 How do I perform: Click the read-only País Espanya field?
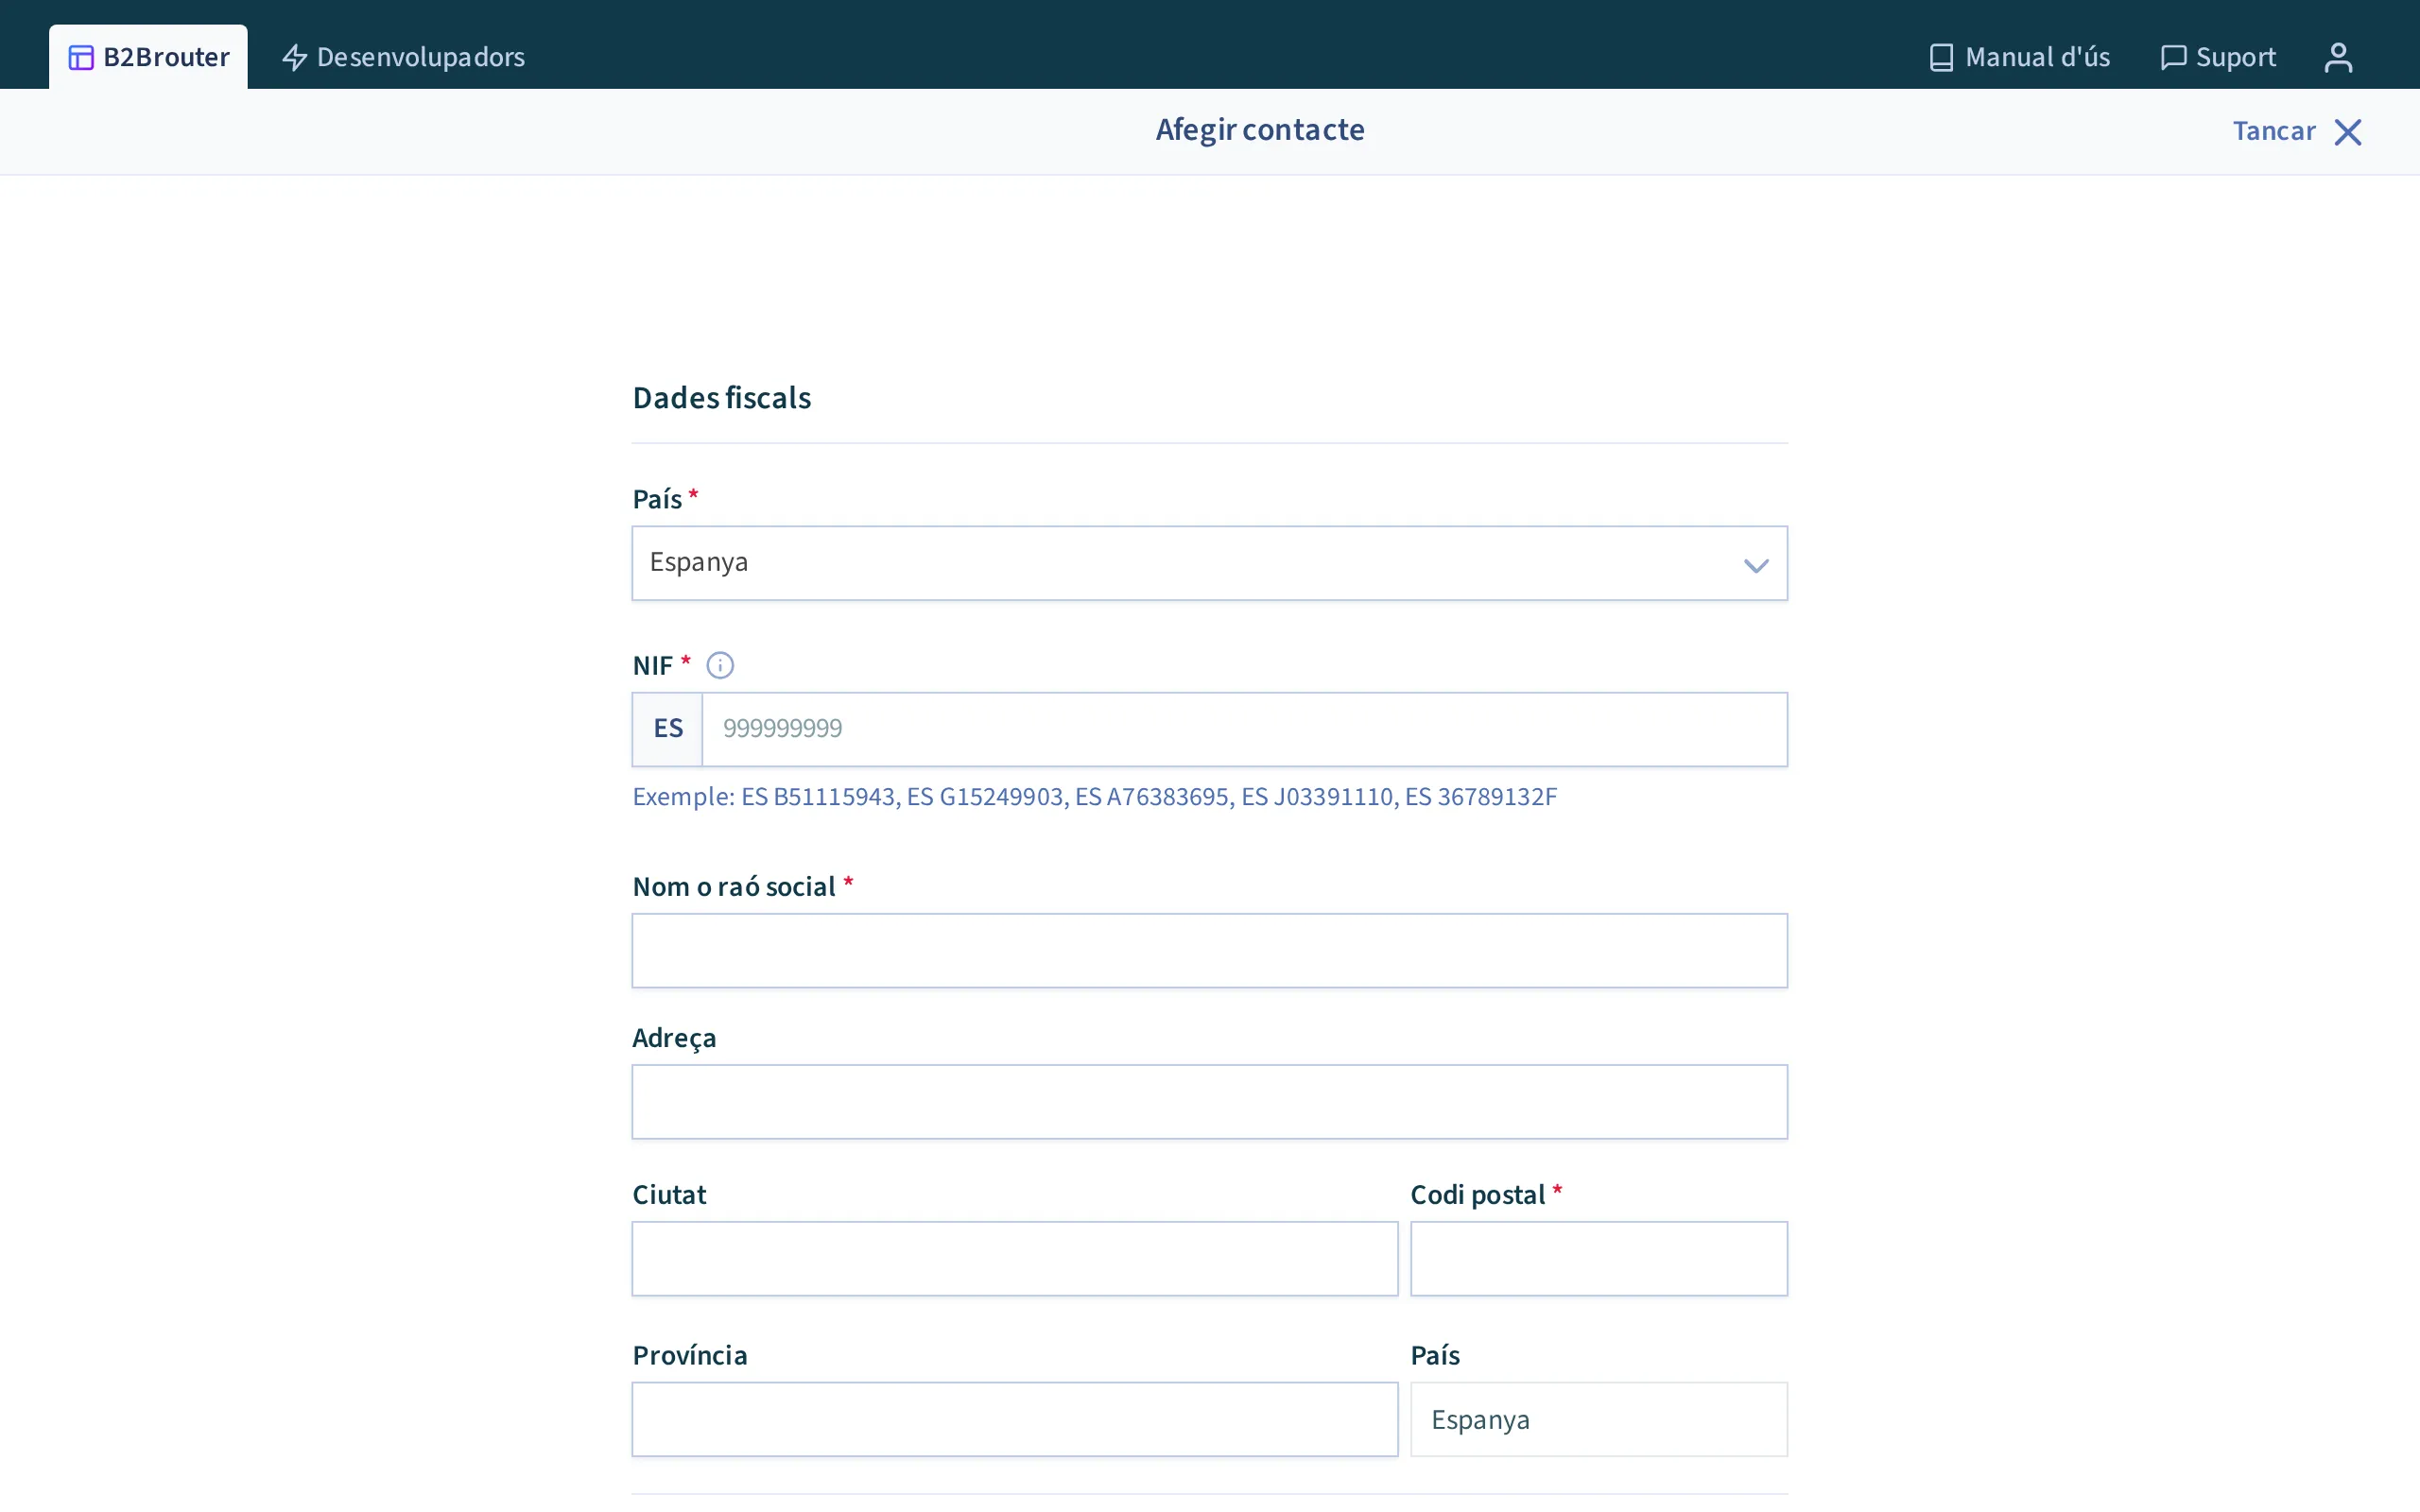(x=1598, y=1419)
